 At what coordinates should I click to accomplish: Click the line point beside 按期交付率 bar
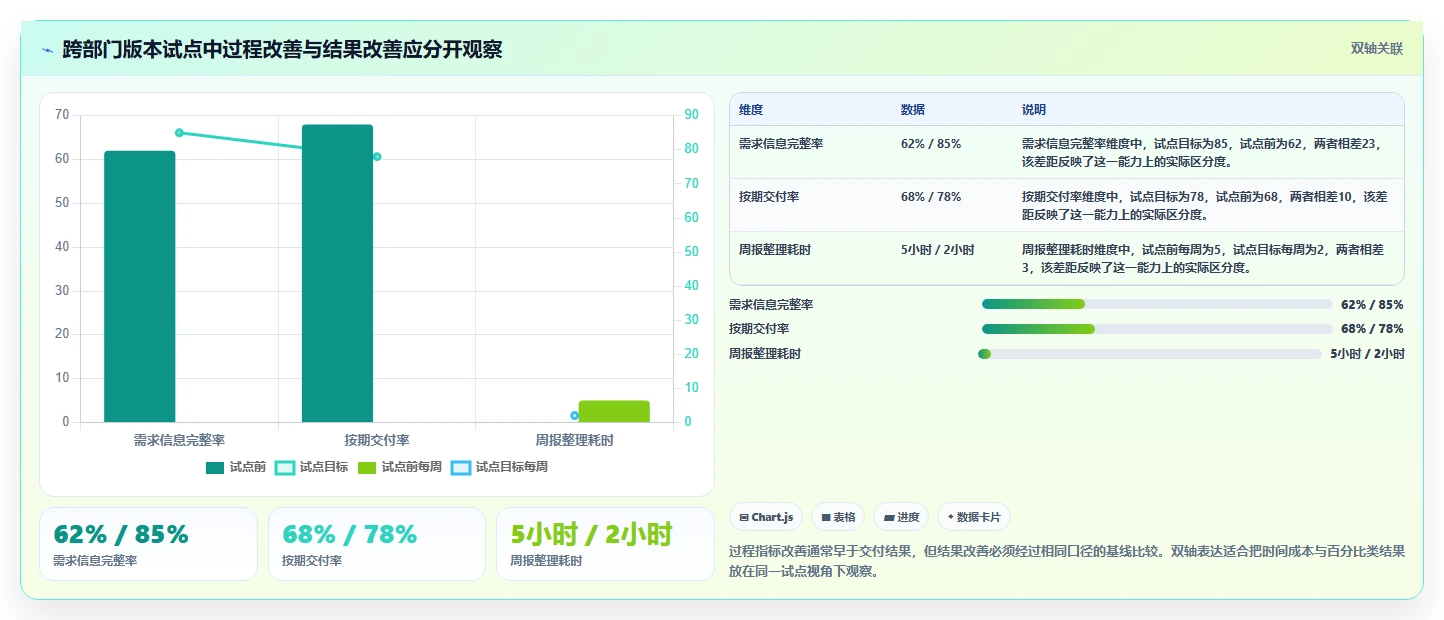(377, 157)
